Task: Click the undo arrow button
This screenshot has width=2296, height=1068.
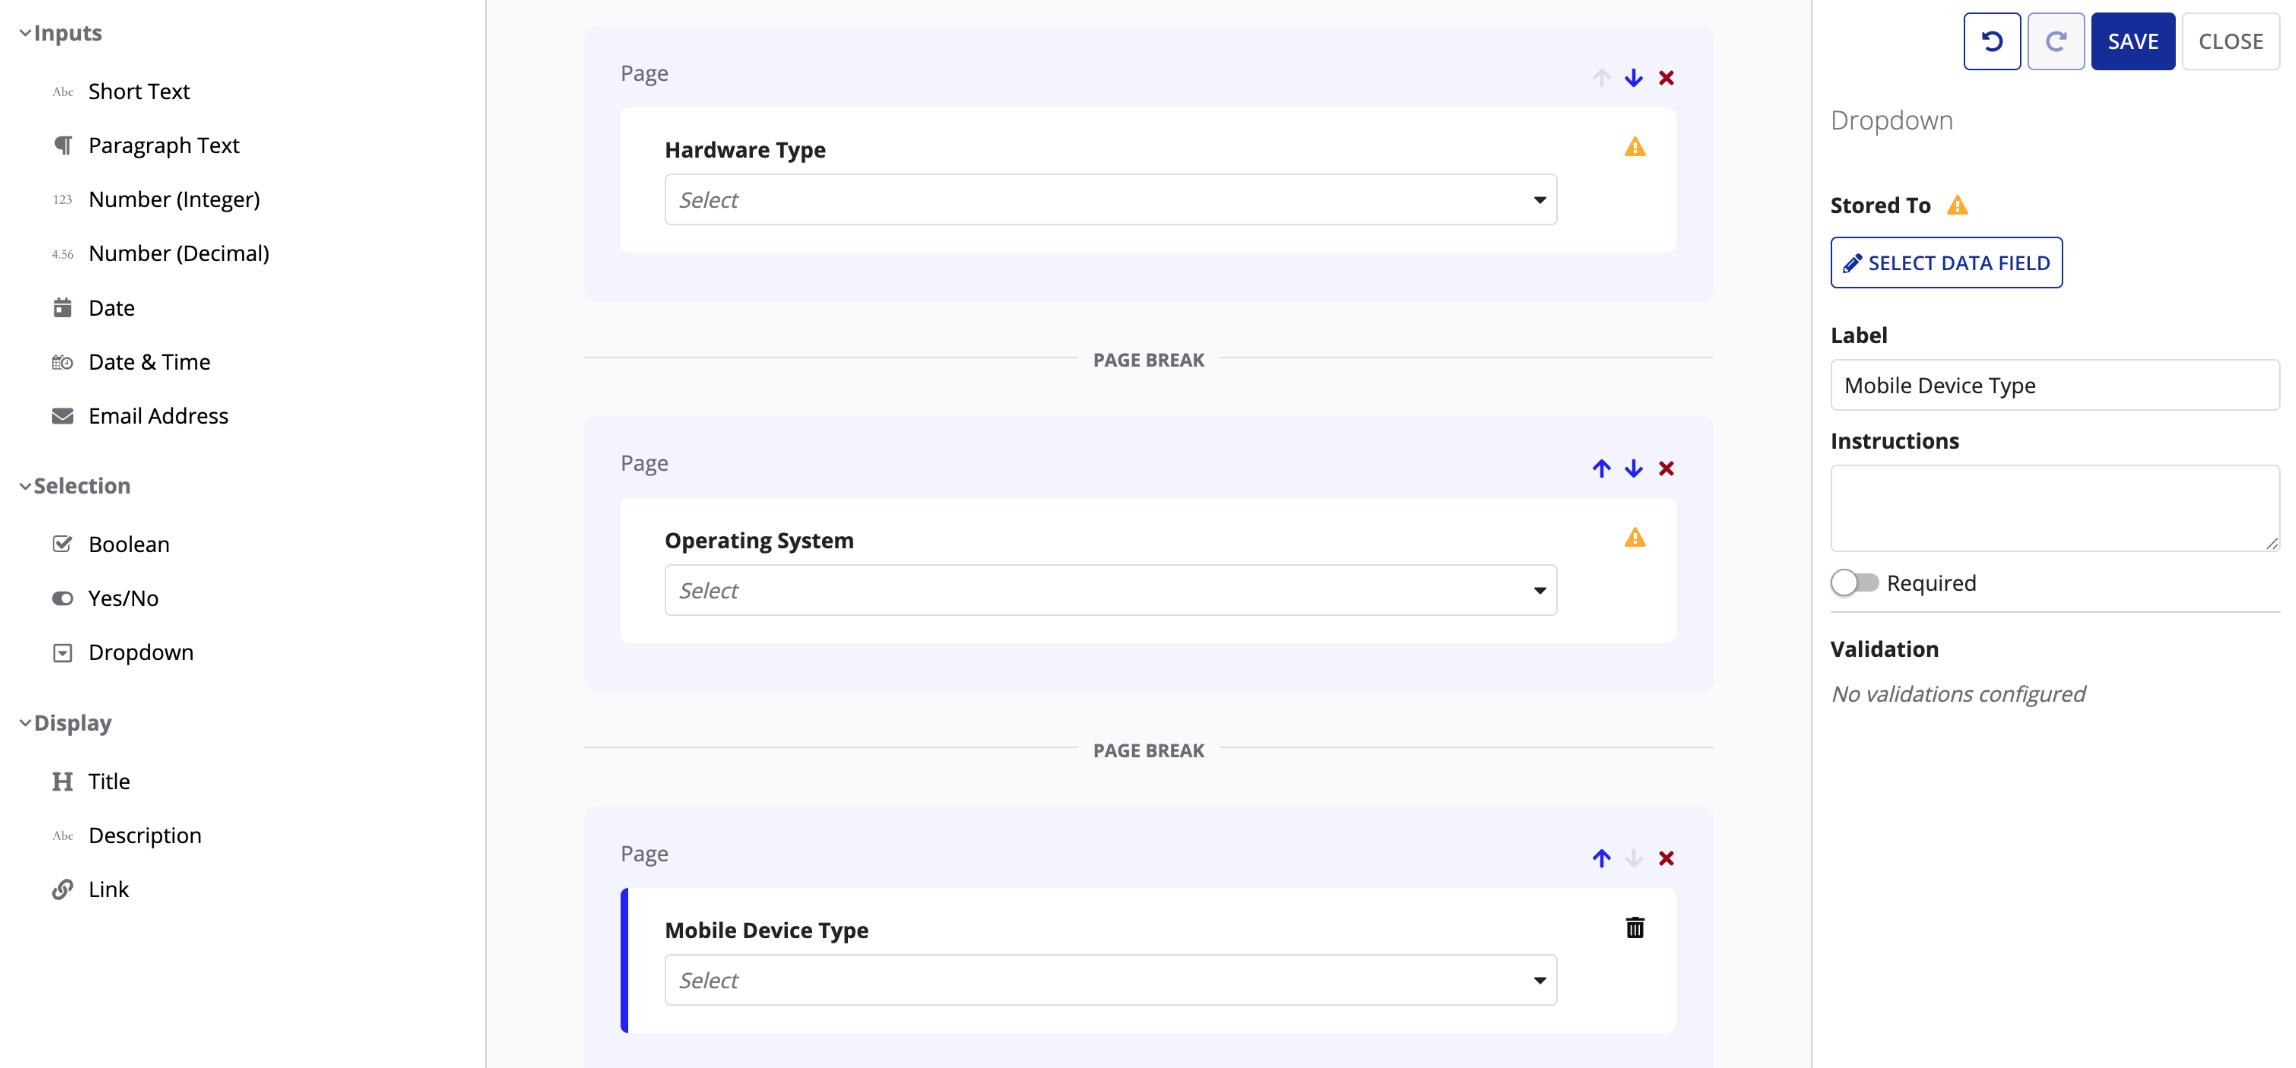Action: [x=1991, y=41]
